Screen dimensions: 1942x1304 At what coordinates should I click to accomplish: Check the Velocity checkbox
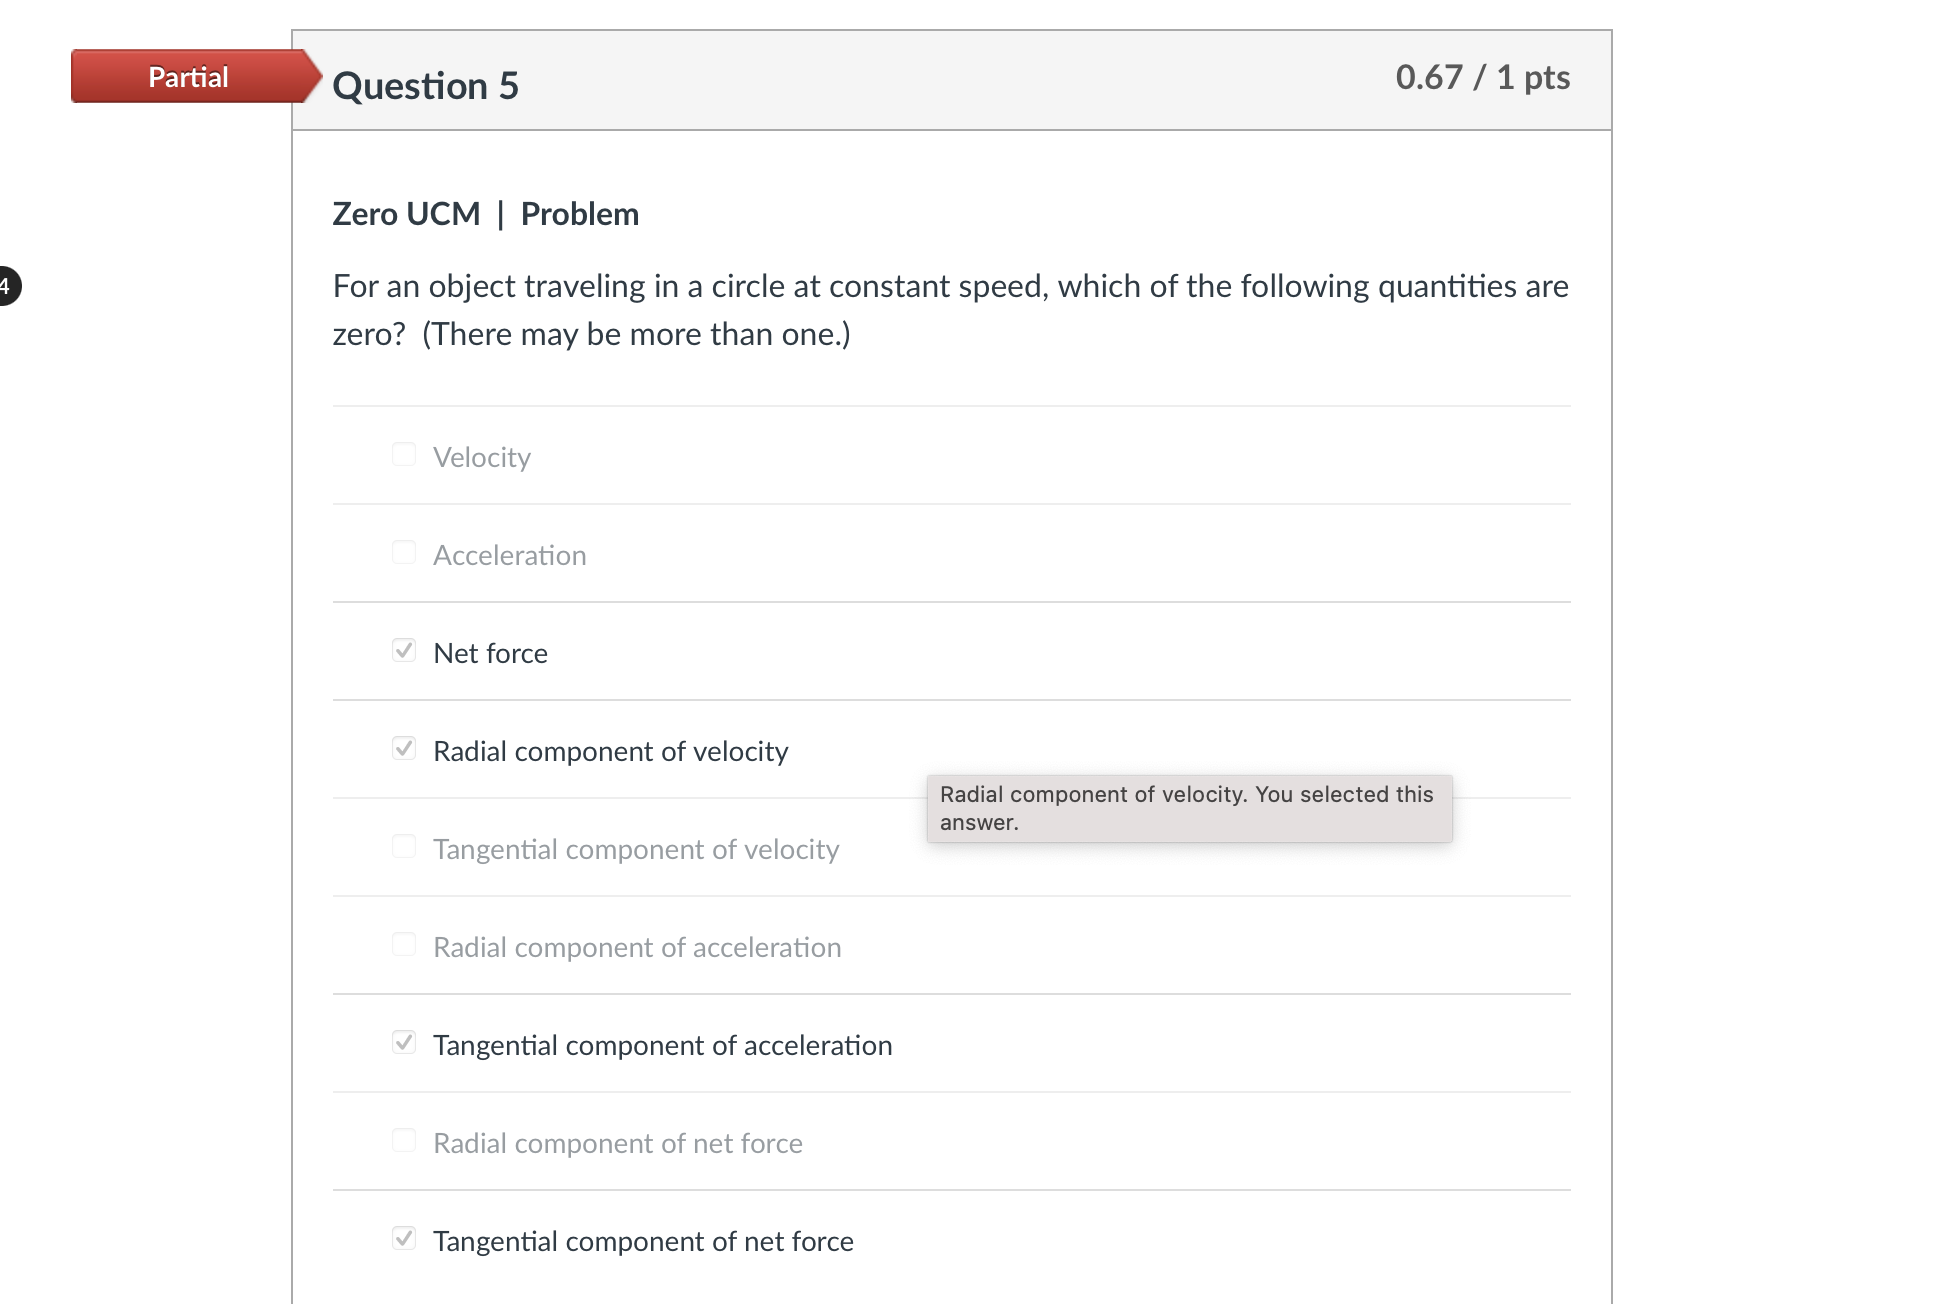[x=404, y=453]
